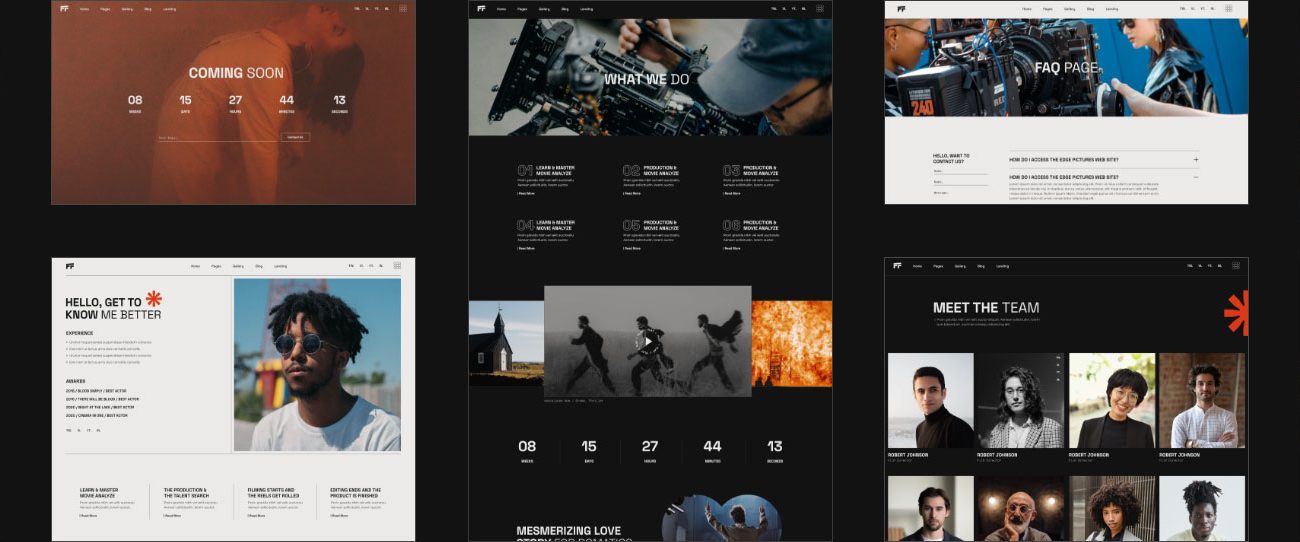Click the Meet The Team heading
The image size is (1300, 542).
click(x=986, y=308)
